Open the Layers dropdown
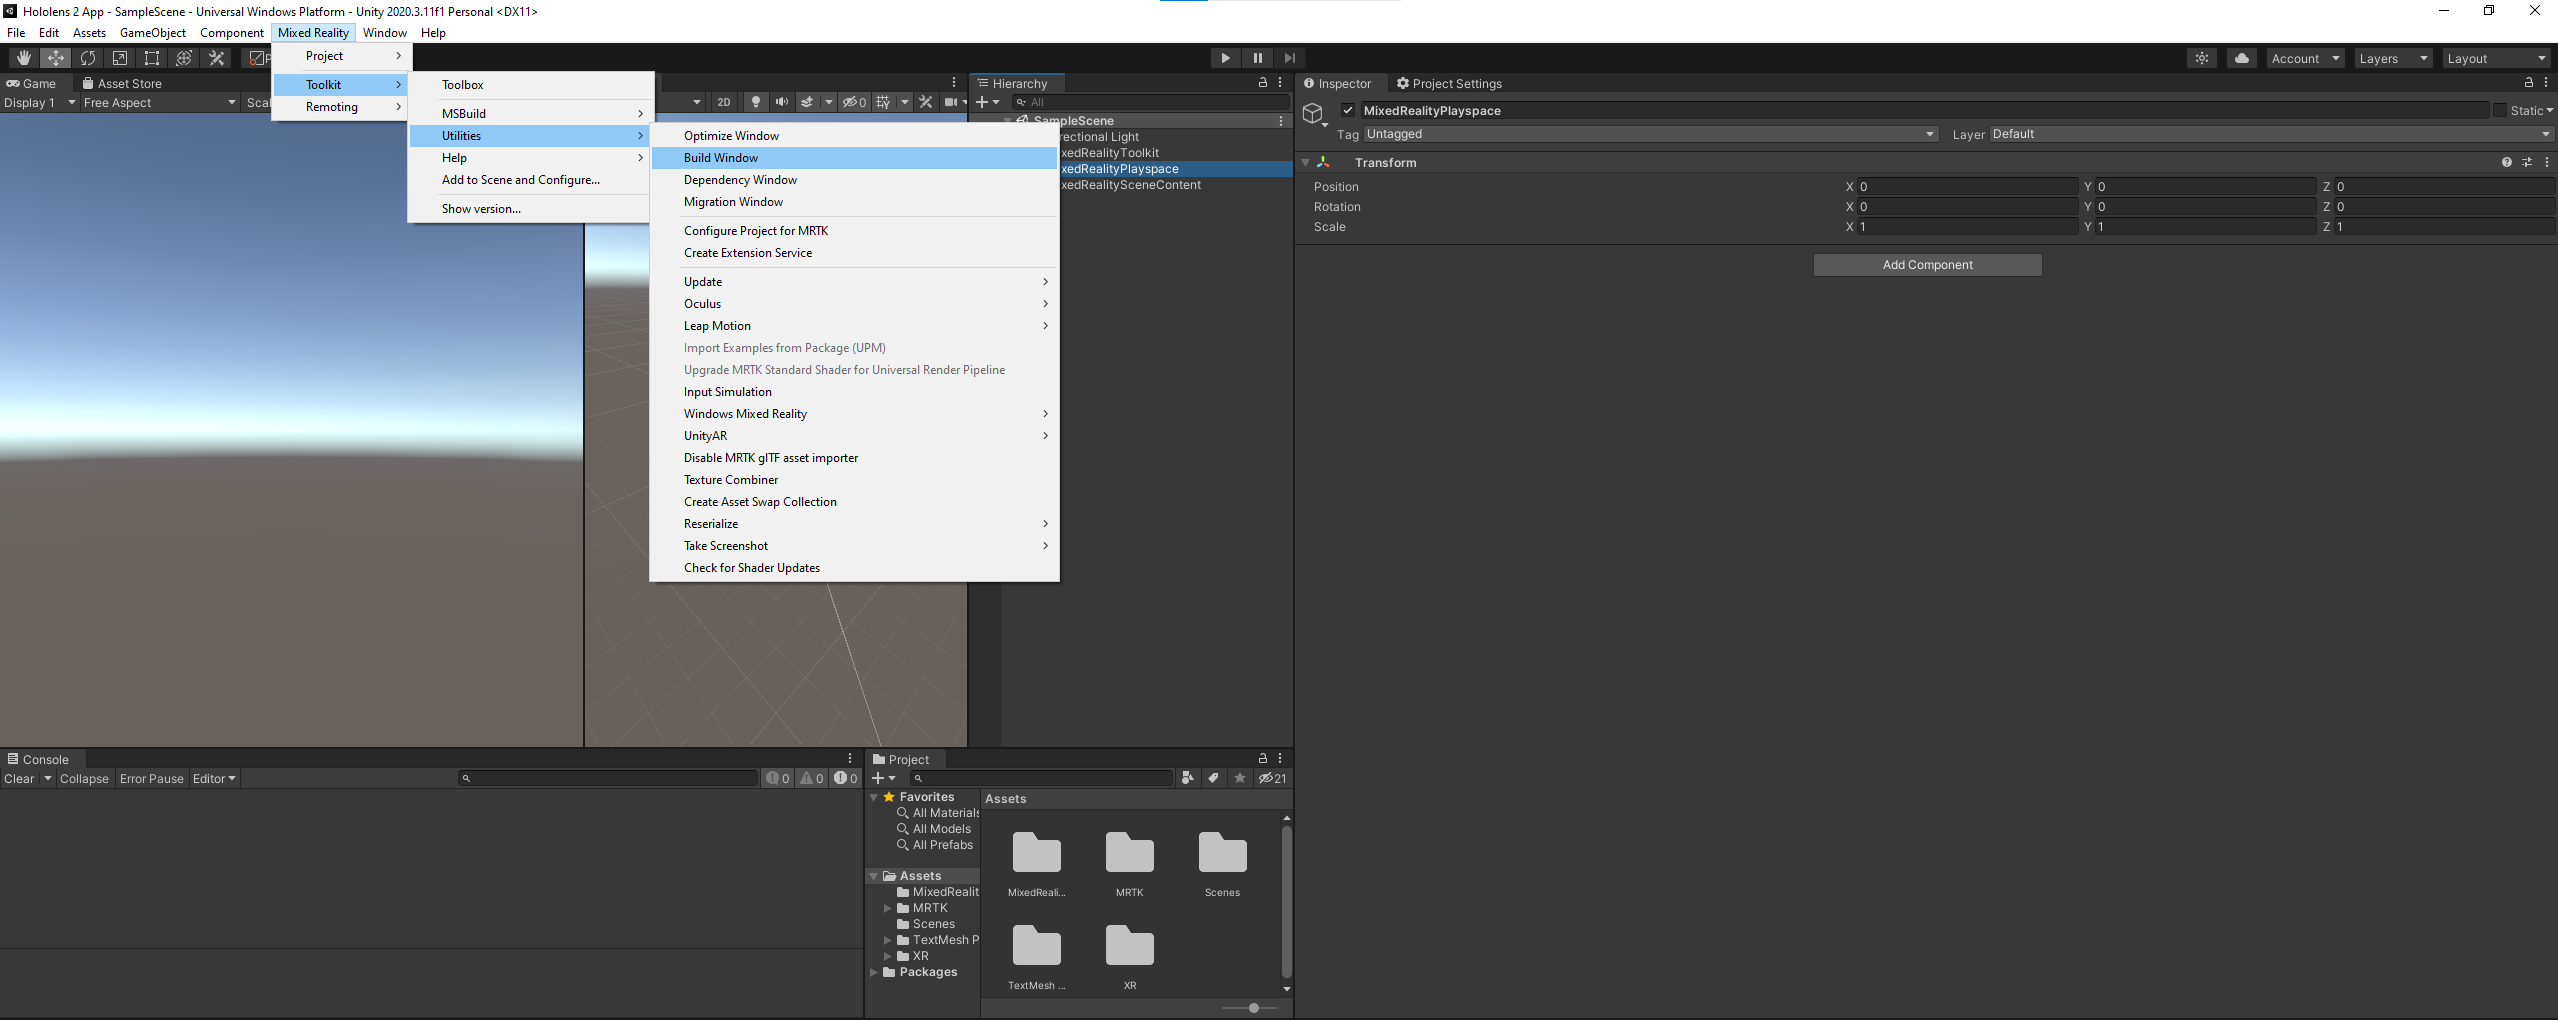 (2393, 58)
